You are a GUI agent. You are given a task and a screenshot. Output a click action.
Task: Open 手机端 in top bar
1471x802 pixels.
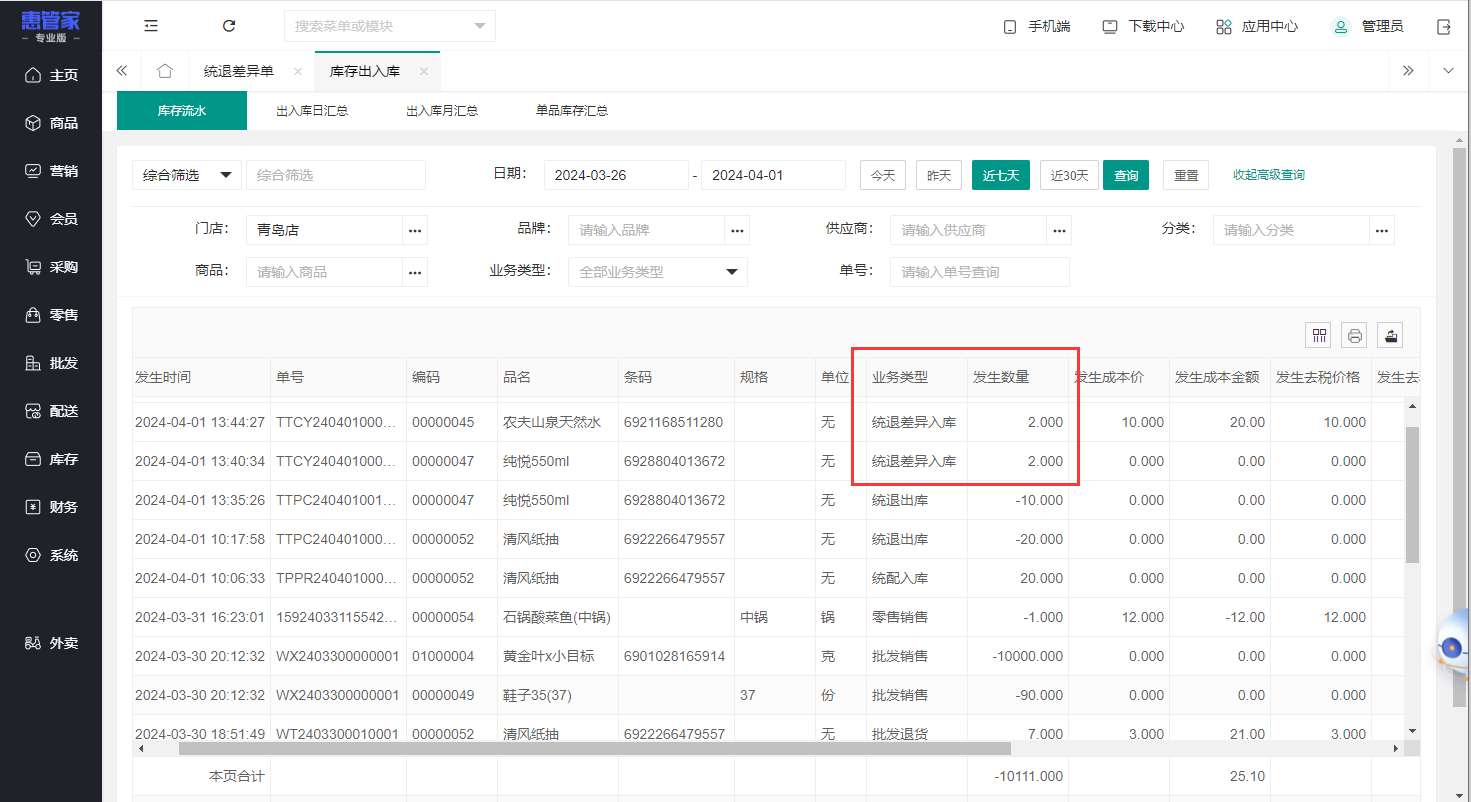pos(1037,26)
